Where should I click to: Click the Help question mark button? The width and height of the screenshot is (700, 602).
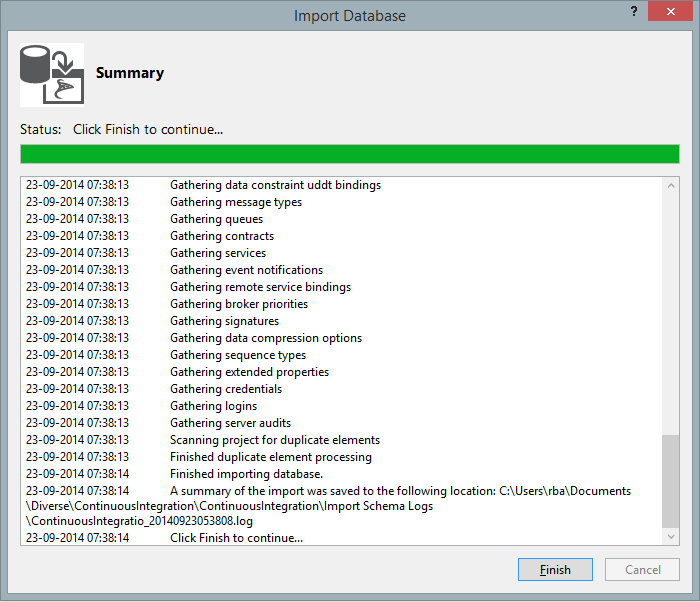(634, 12)
